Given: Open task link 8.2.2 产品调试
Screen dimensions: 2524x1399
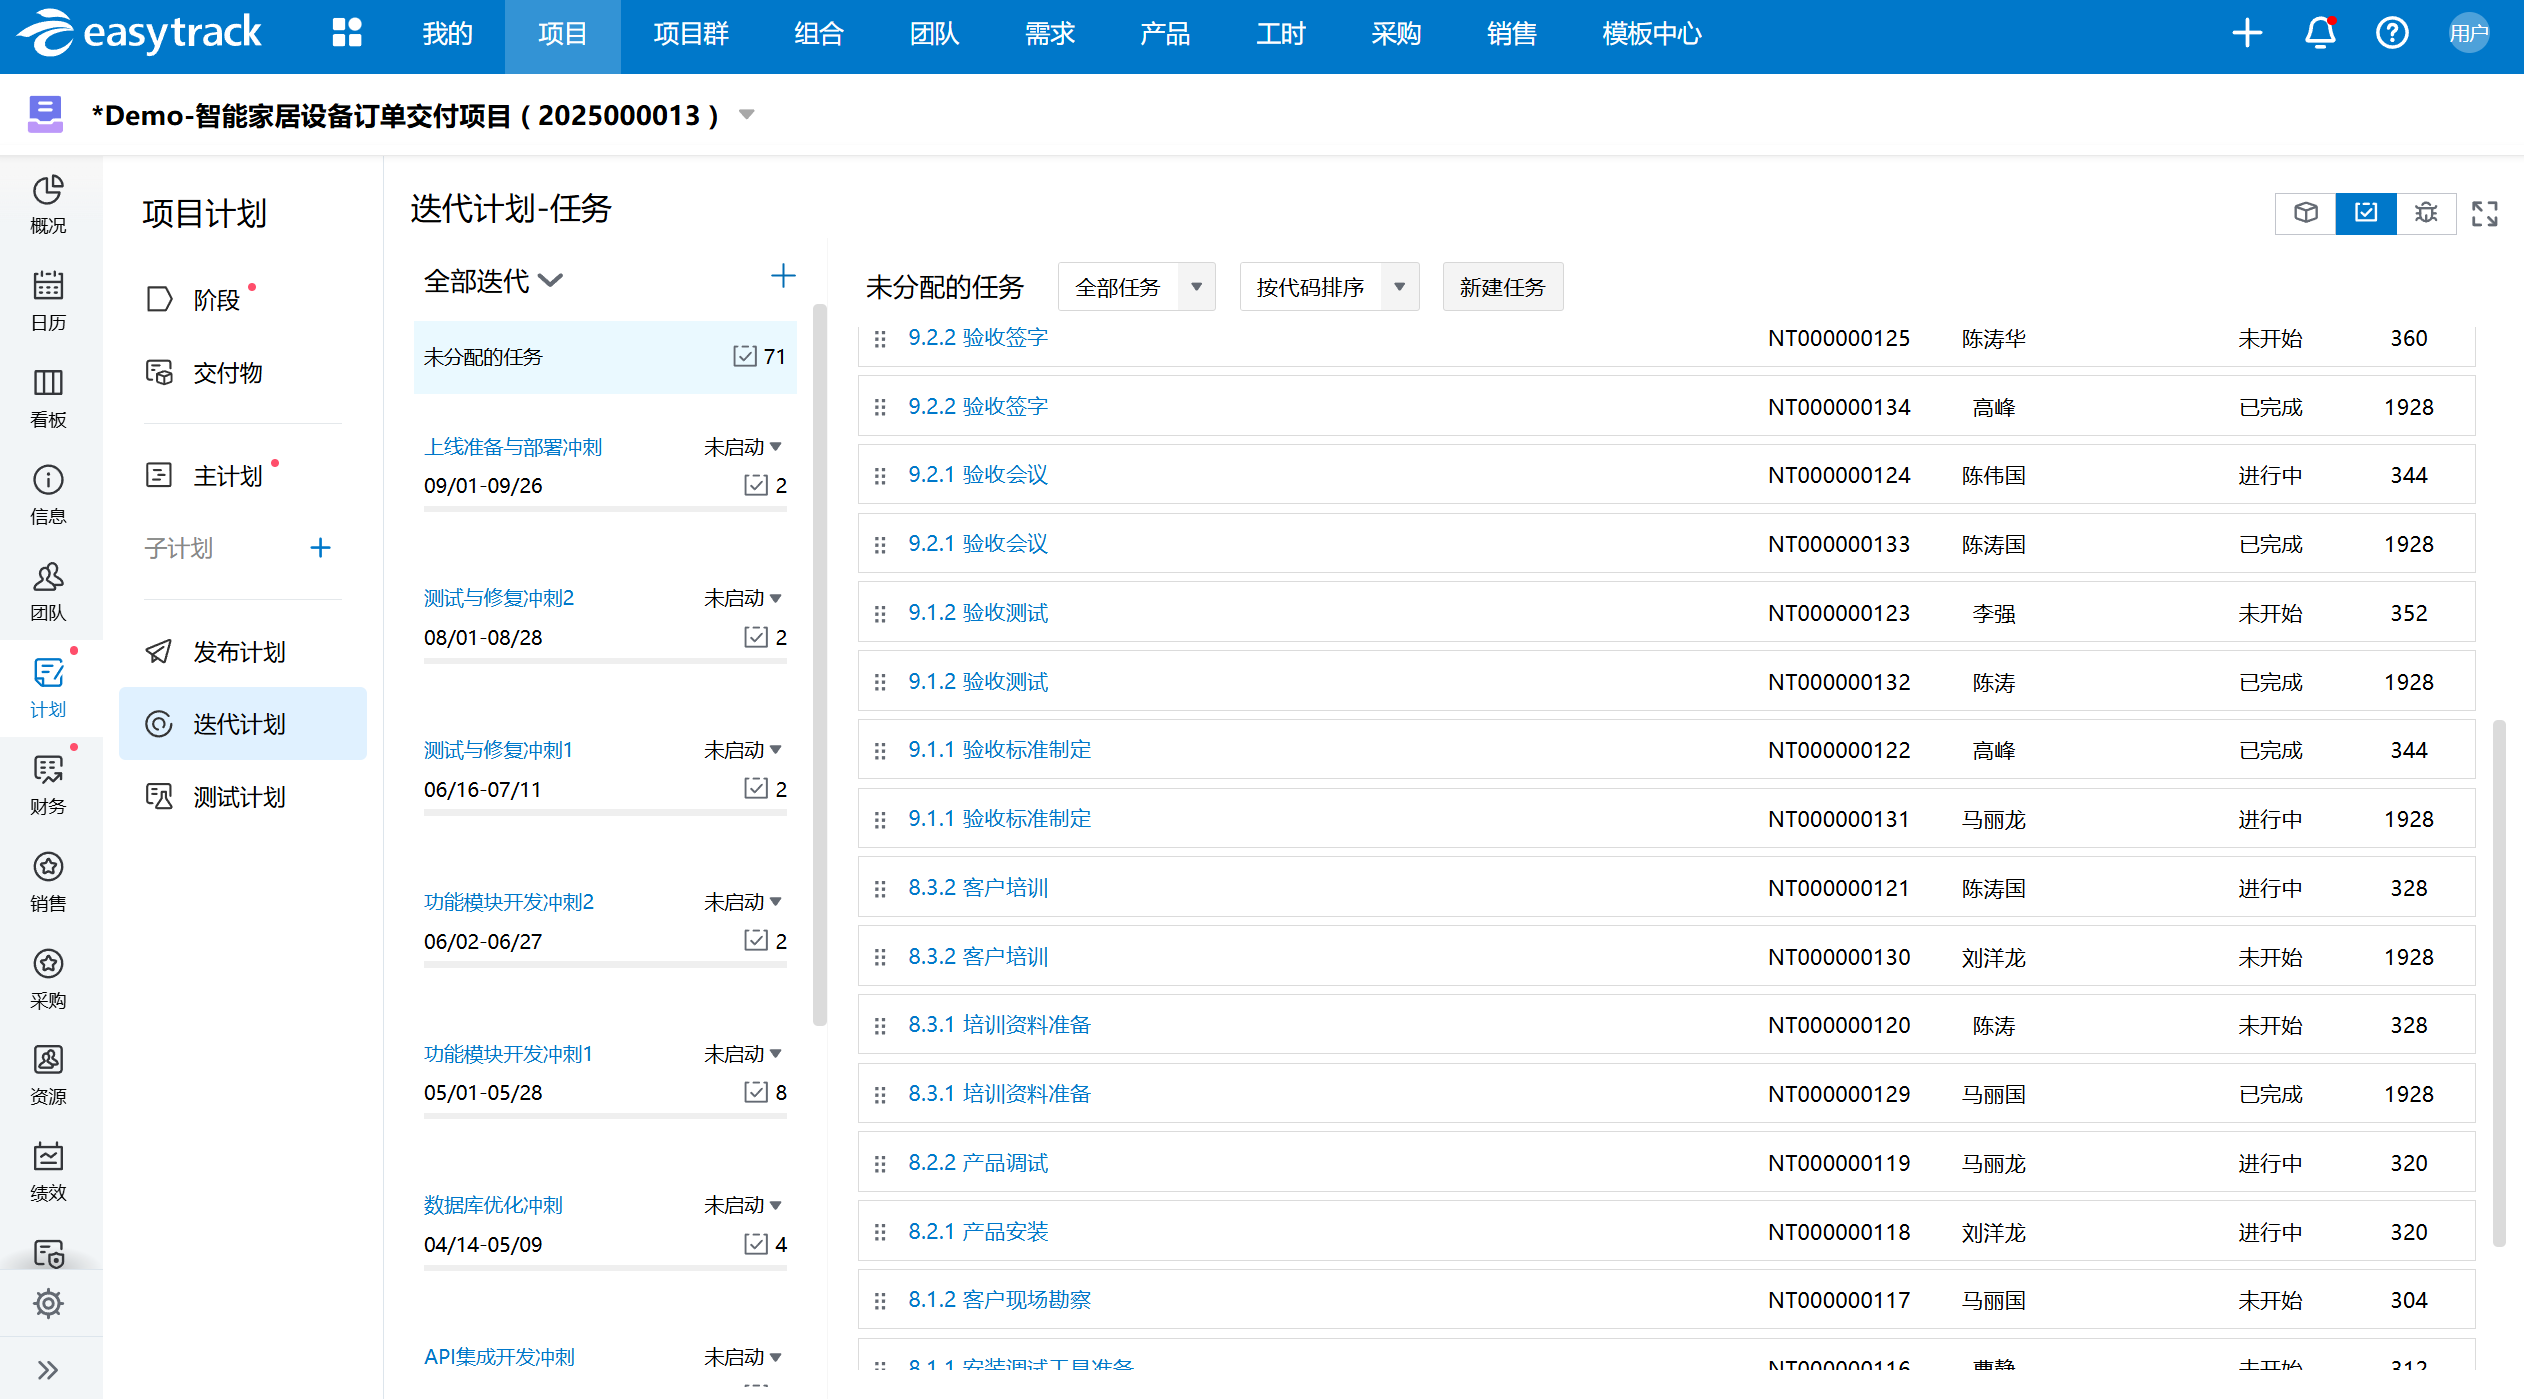Looking at the screenshot, I should 977,1163.
